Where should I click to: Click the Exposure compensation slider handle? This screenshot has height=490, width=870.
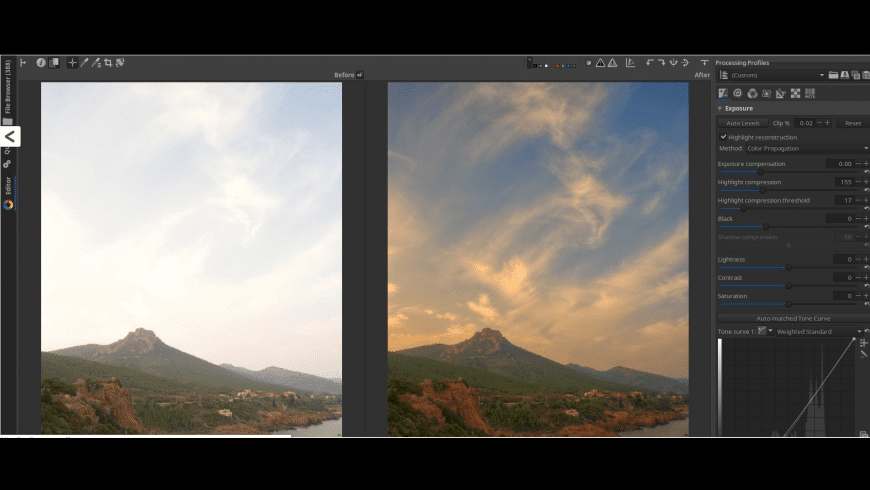click(x=760, y=172)
